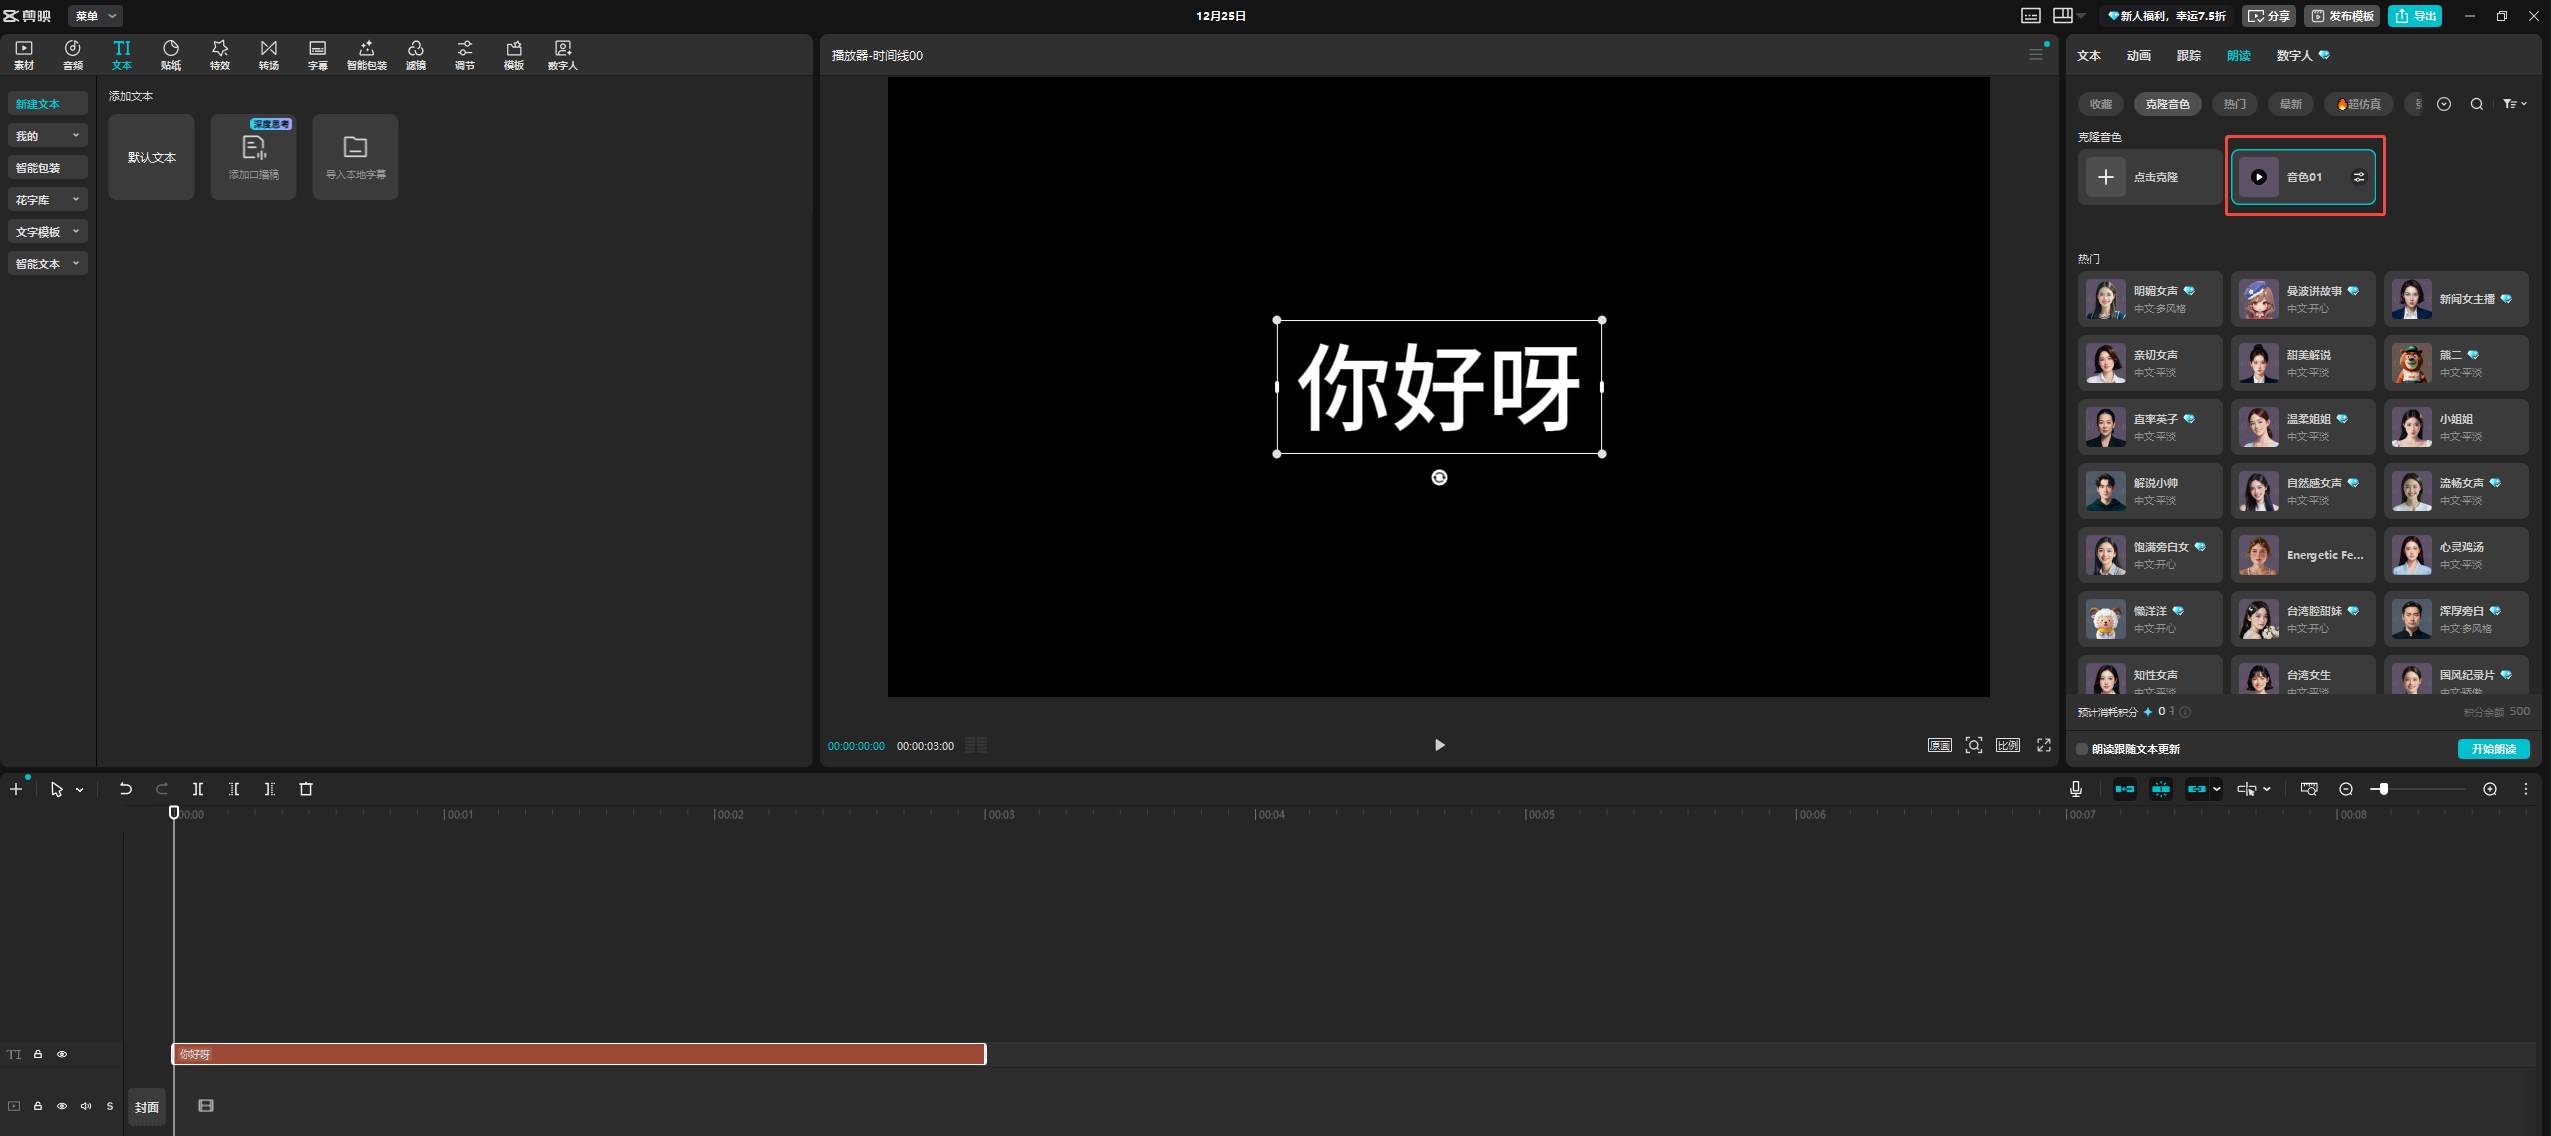Viewport: 2551px width, 1136px height.
Task: Open the 贴纸 stickers panel
Action: coord(171,54)
